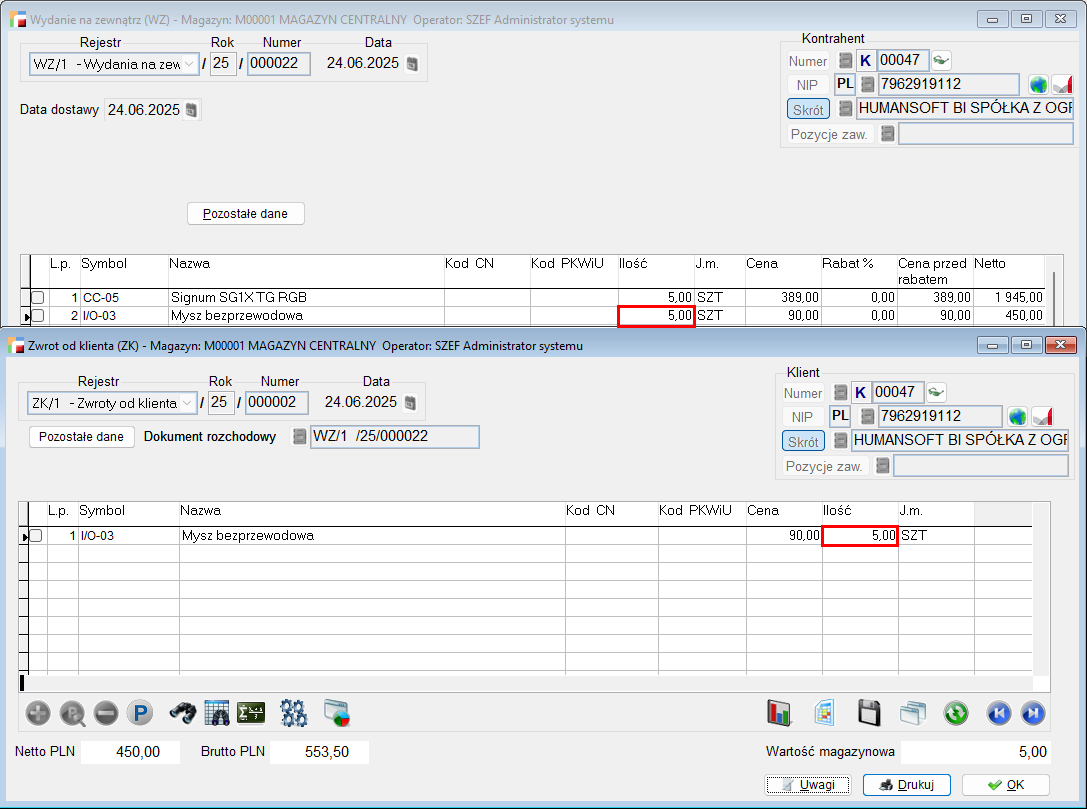
Task: Click the window pie chart icon
Action: click(337, 713)
